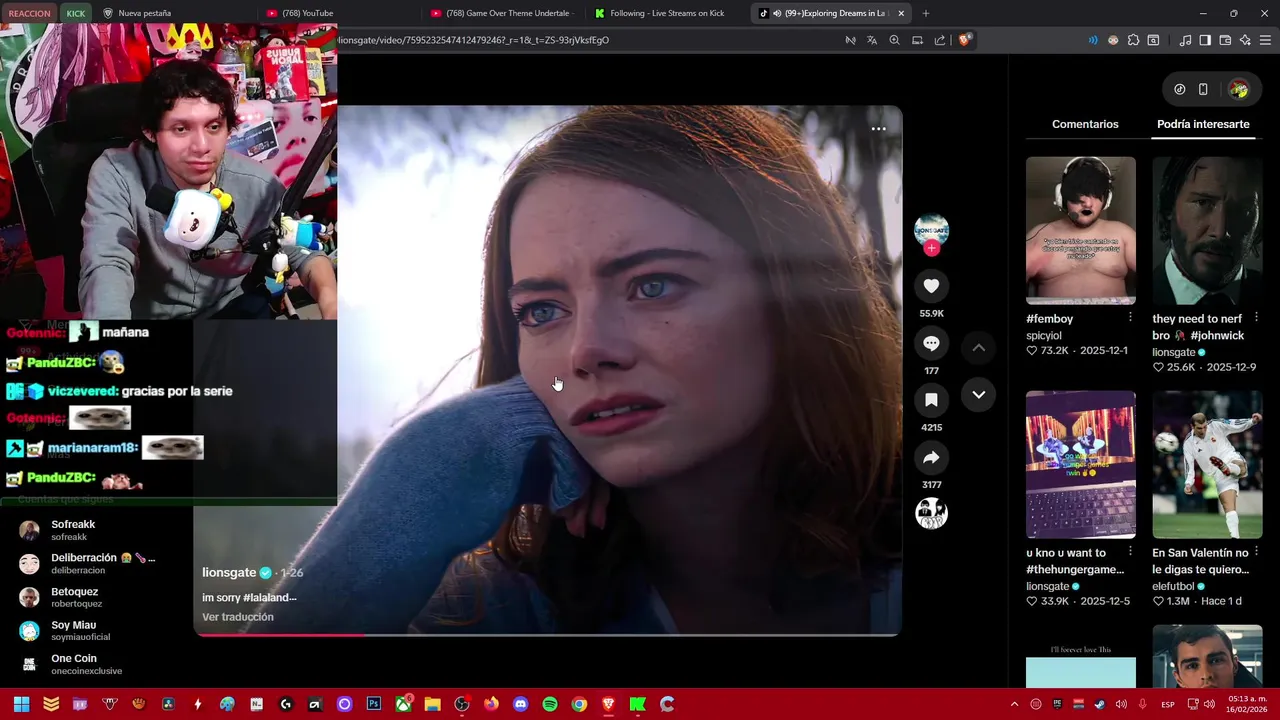Click Ver traducción under the caption

pyautogui.click(x=238, y=617)
